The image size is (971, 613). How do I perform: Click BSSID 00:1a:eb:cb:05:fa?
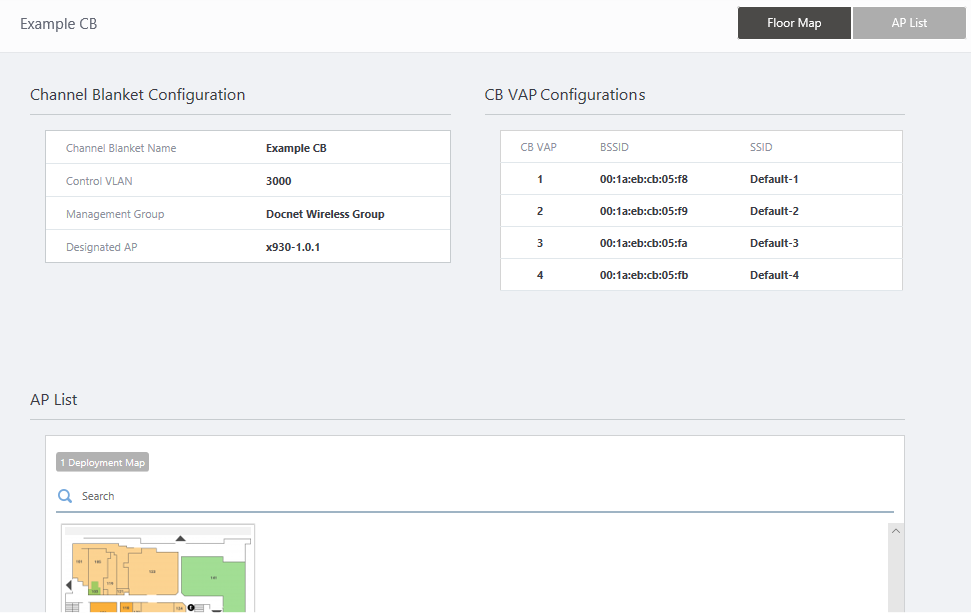pos(643,243)
